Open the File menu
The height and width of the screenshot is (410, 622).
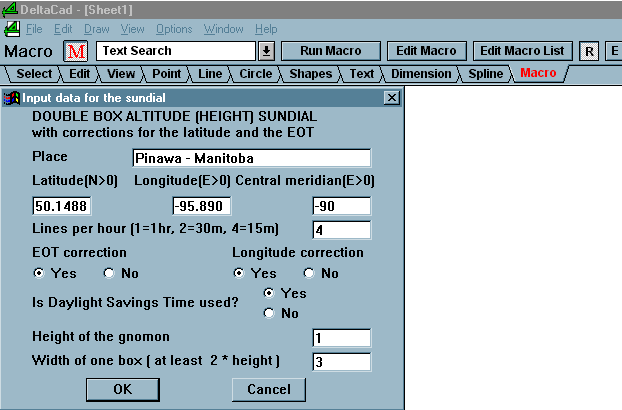click(x=34, y=29)
